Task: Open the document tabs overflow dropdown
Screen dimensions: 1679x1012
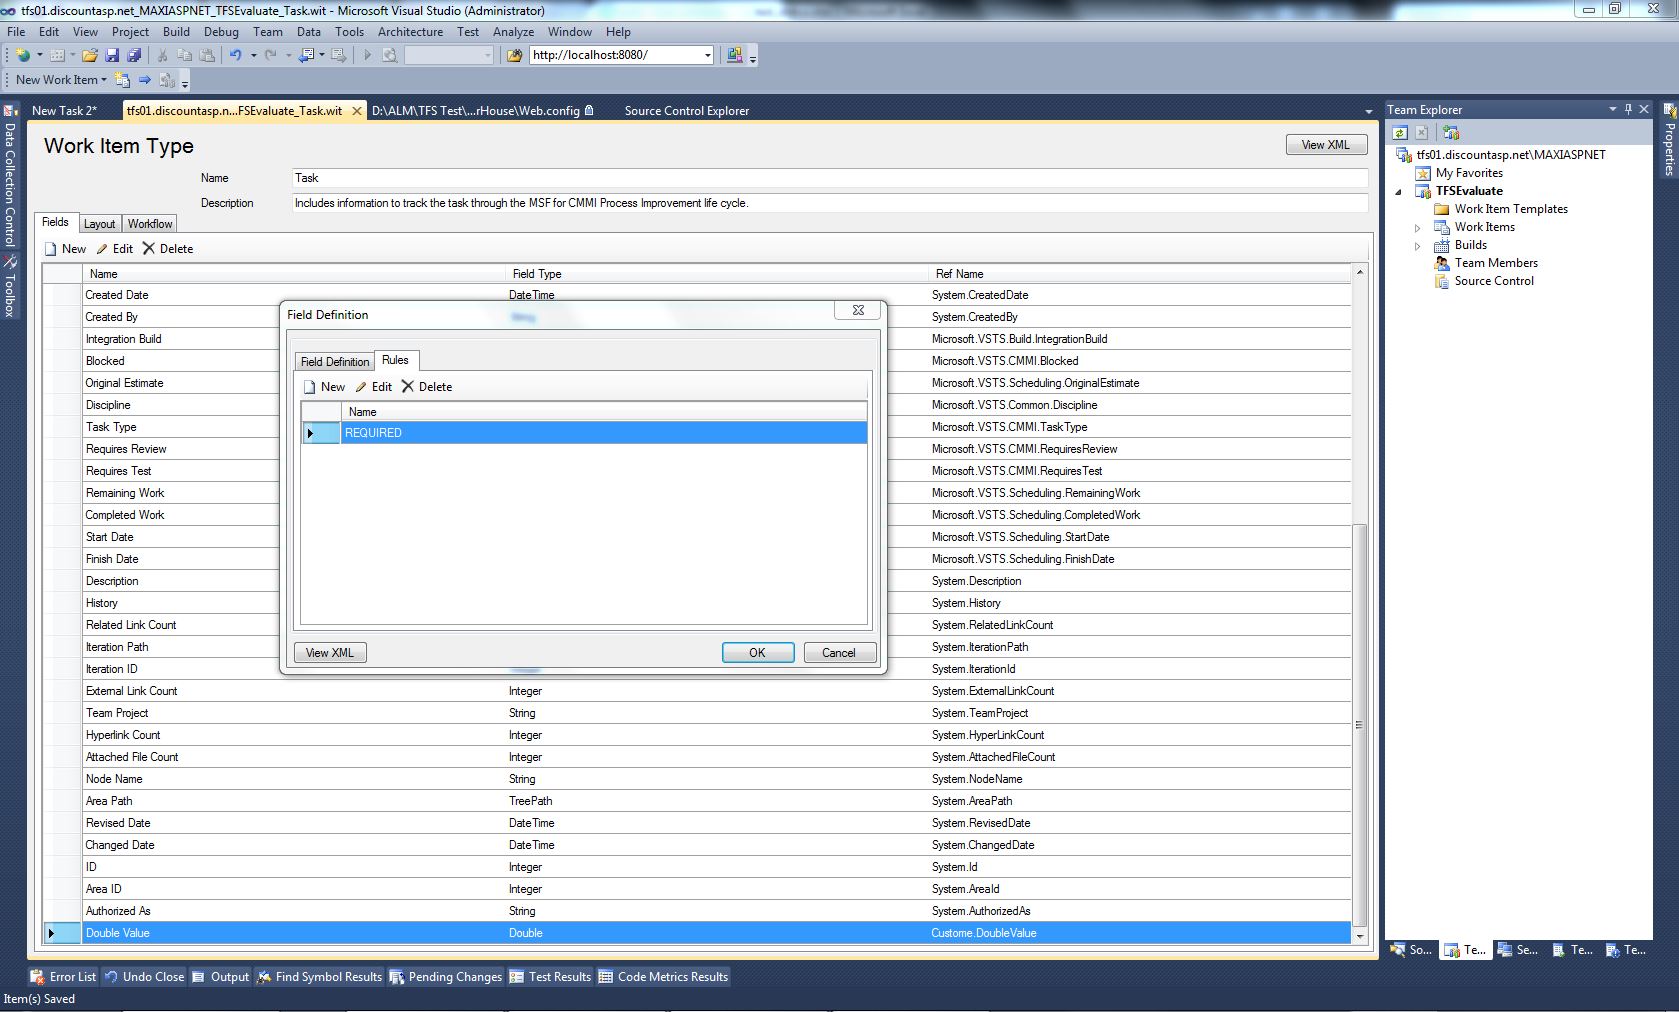Action: [1368, 111]
